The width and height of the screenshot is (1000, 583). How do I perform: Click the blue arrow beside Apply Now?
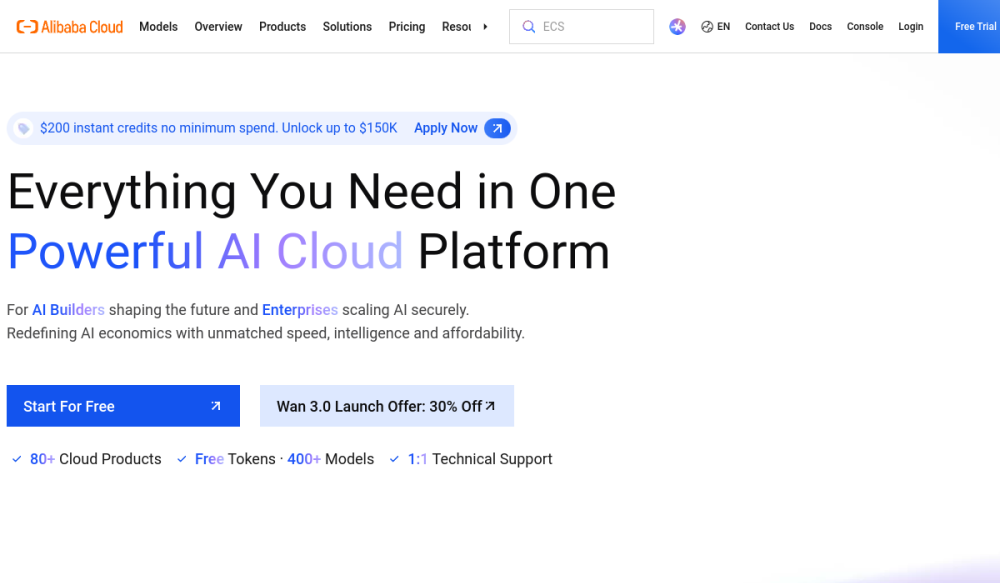tap(497, 128)
